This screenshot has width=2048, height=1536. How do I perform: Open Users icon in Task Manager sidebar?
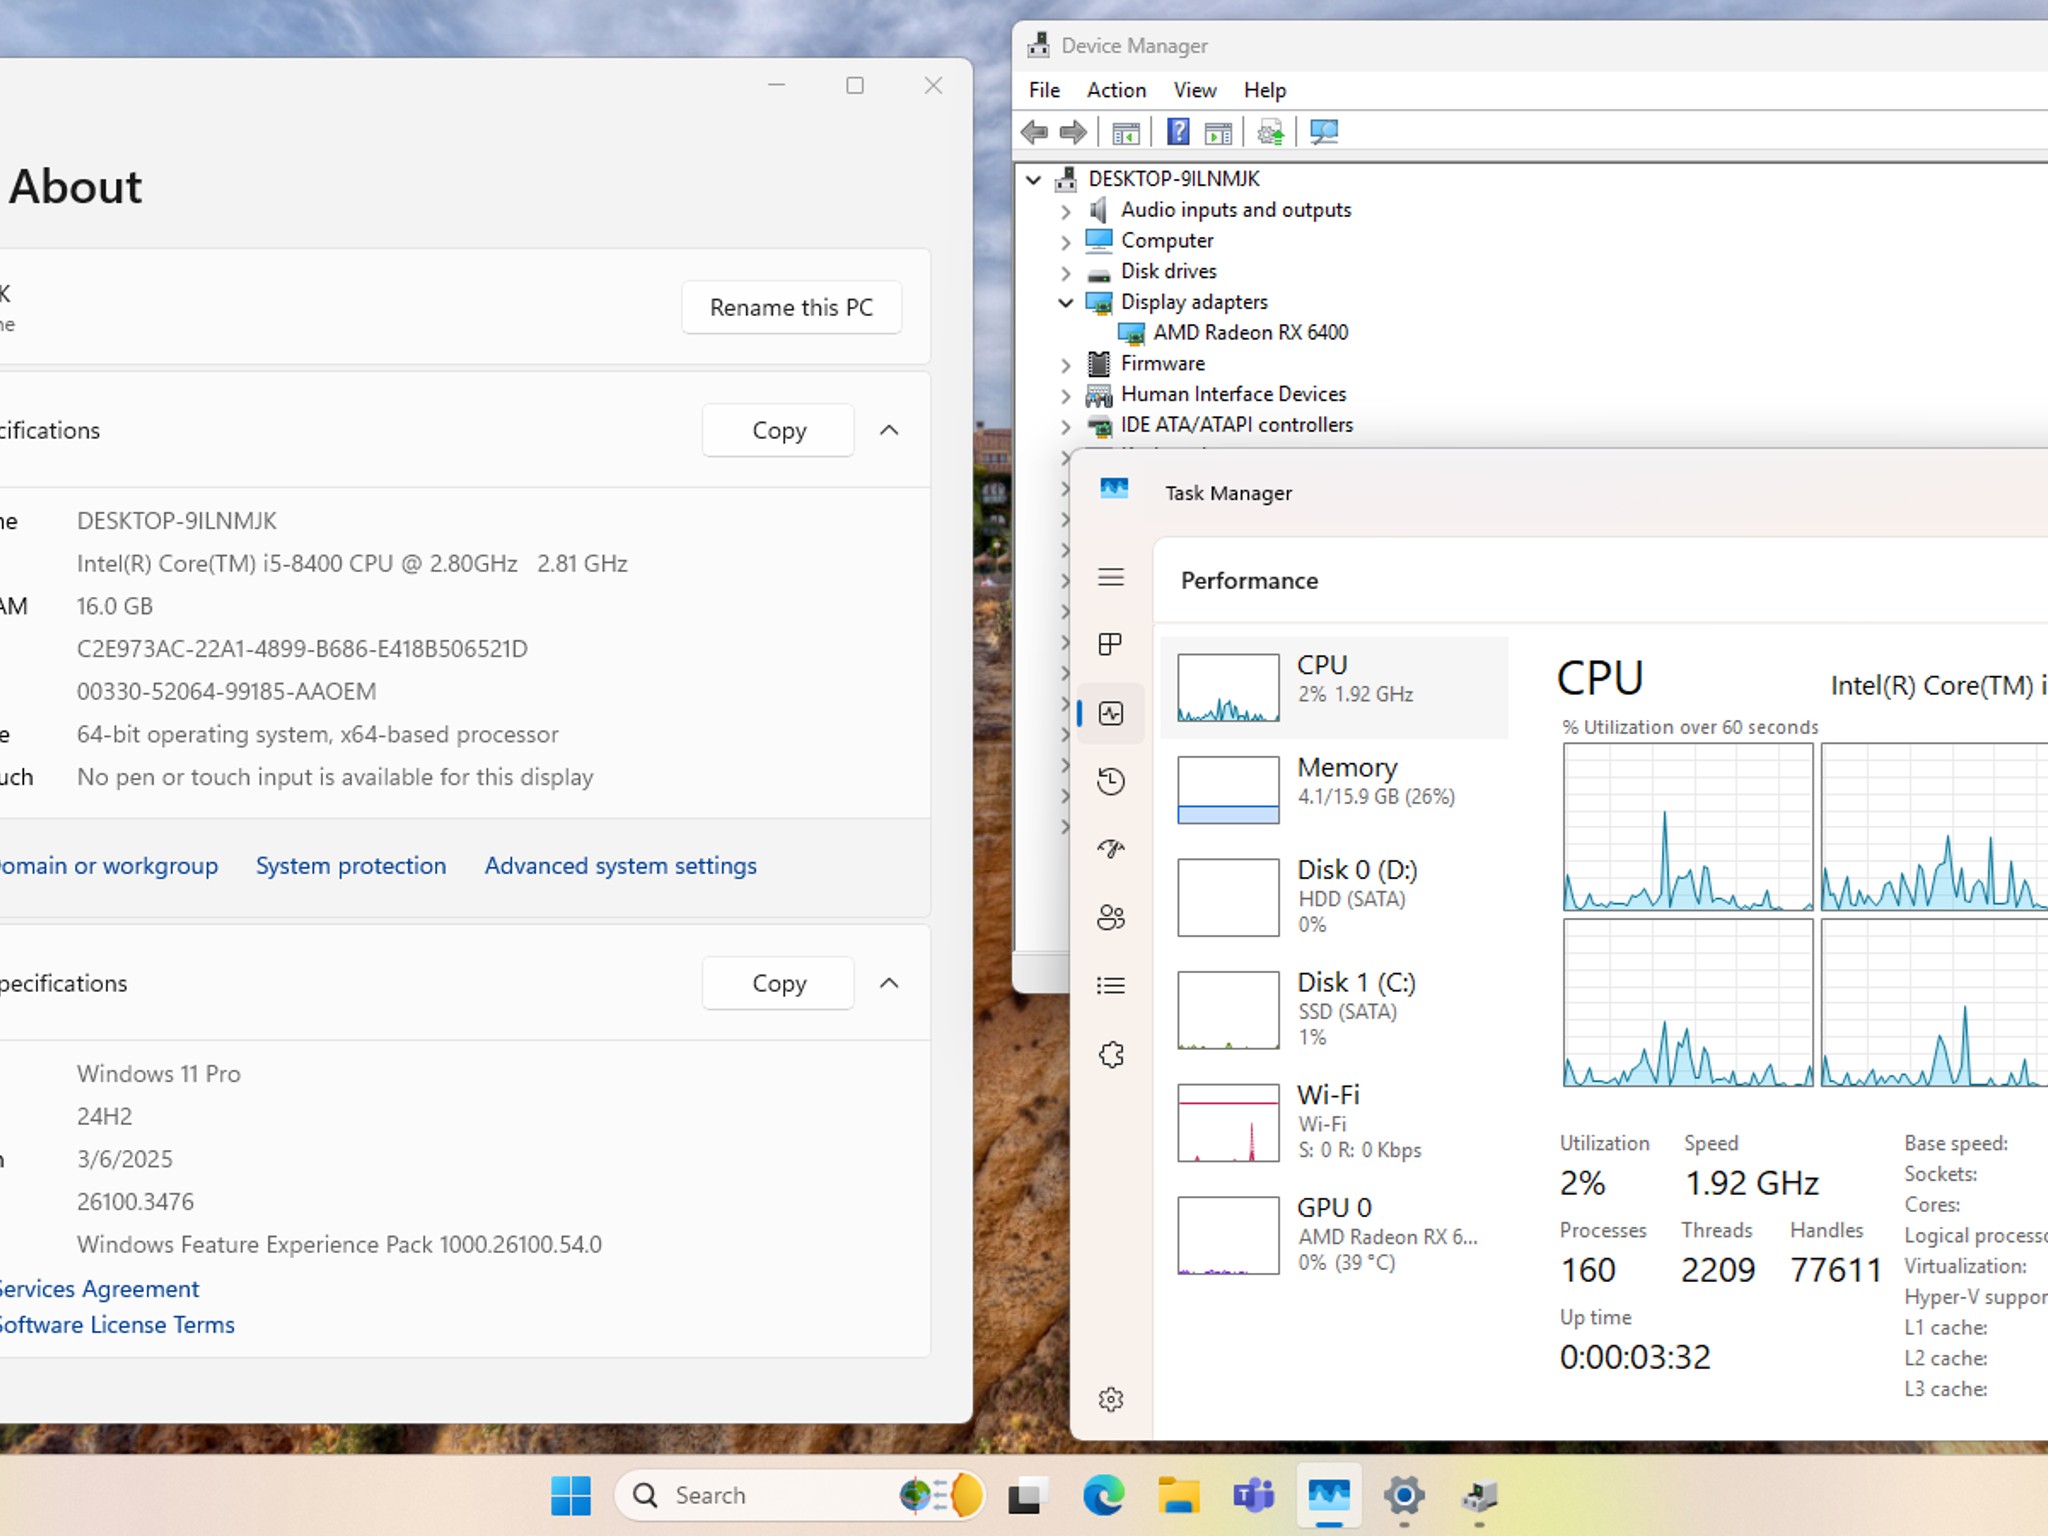(1111, 917)
